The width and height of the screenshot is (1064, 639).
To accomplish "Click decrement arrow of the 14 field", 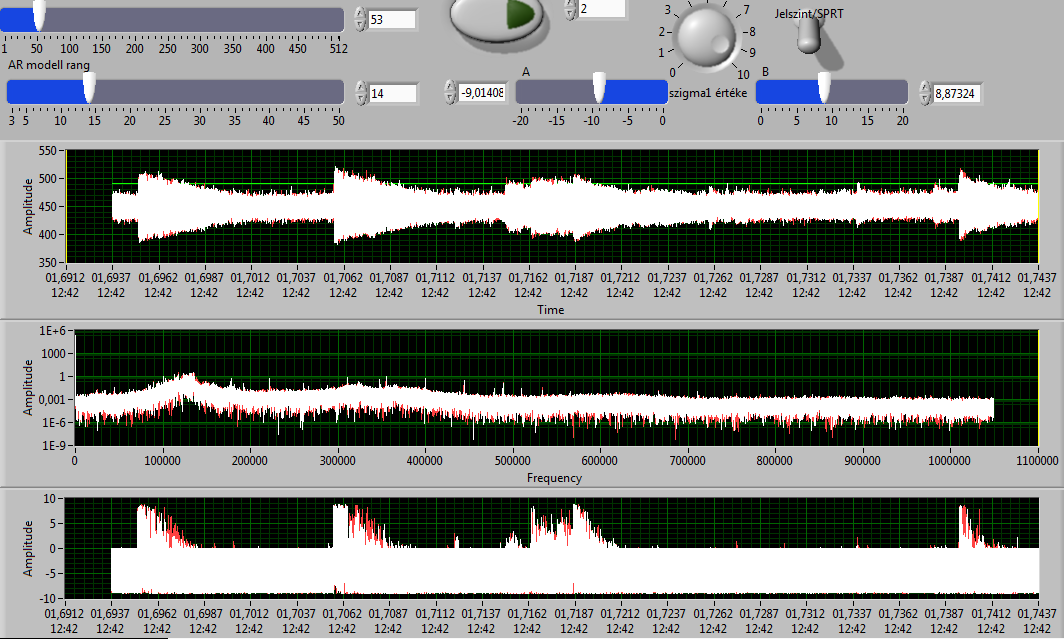I will coord(361,99).
